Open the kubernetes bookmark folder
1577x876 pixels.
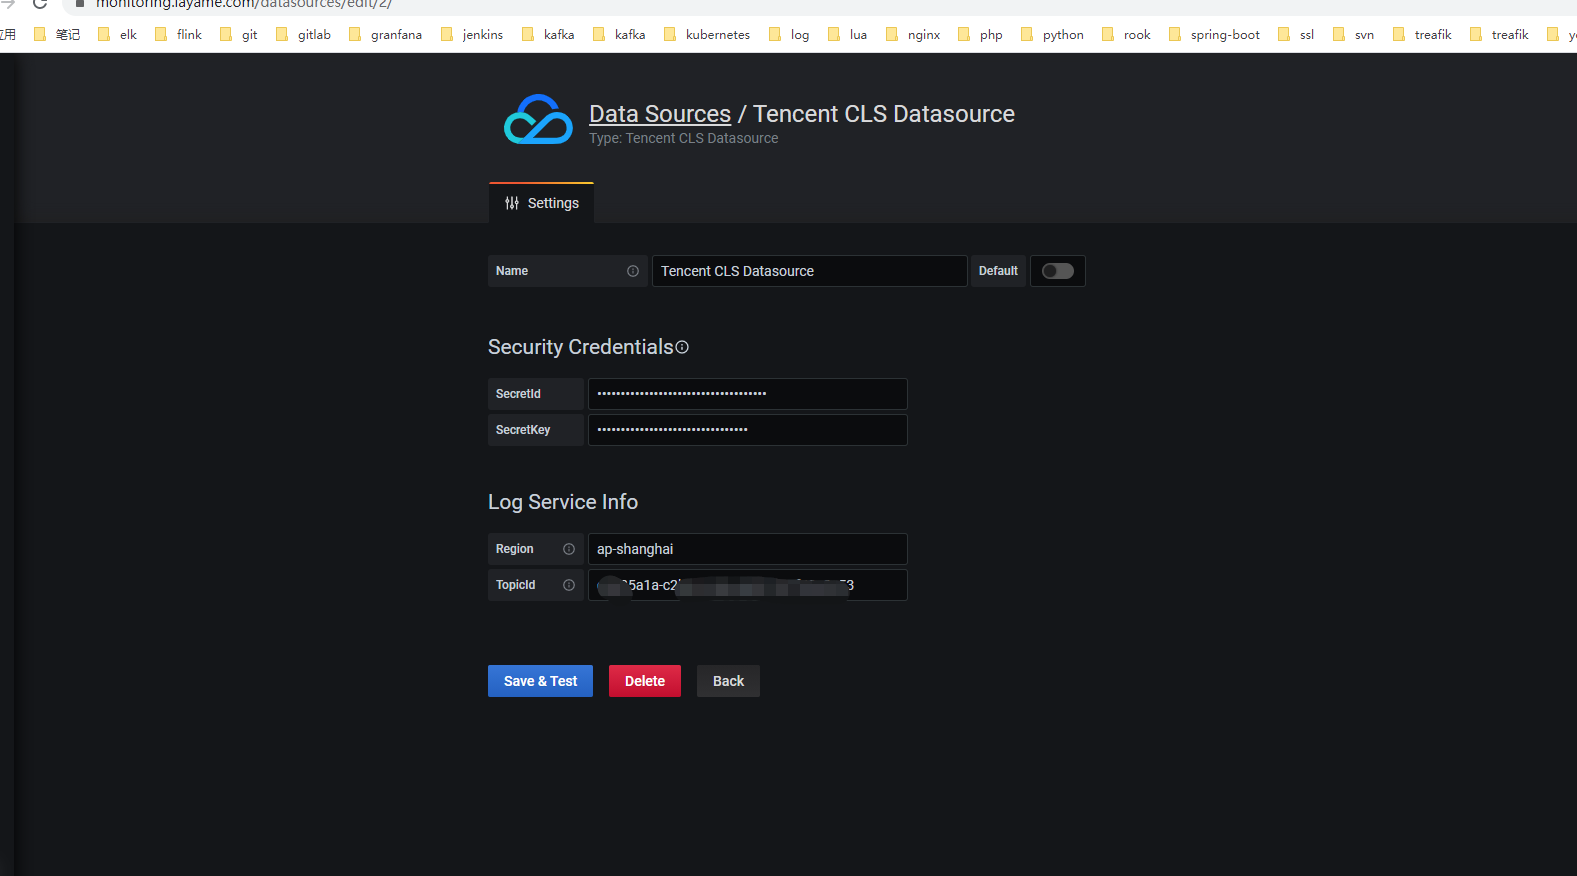click(706, 34)
